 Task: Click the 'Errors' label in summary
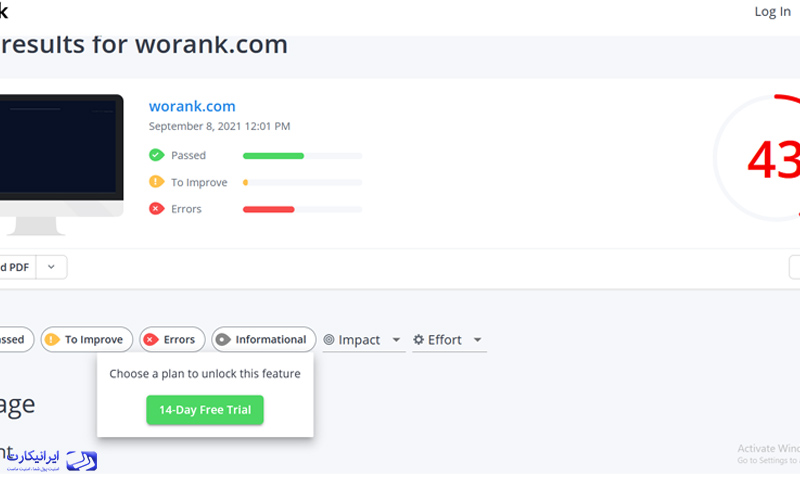click(186, 209)
